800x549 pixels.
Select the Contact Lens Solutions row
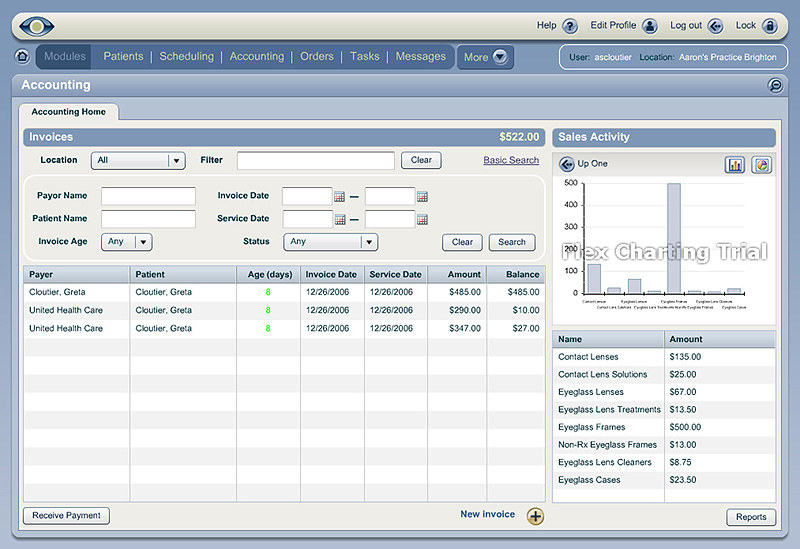pos(664,375)
